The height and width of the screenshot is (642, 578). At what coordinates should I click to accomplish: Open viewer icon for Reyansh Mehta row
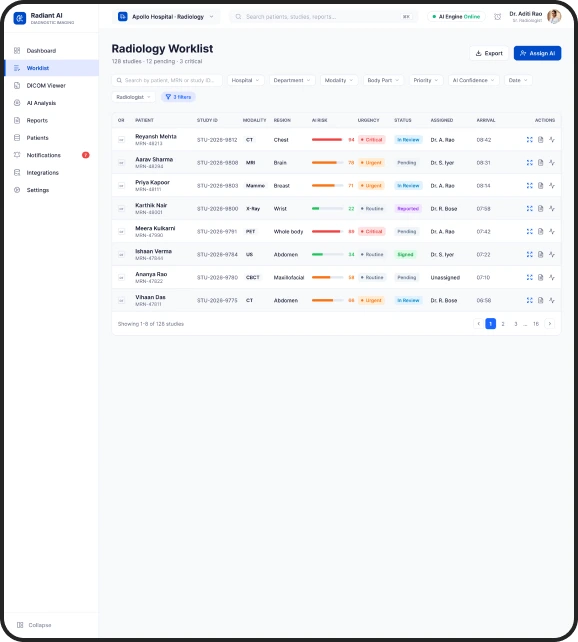pos(529,140)
